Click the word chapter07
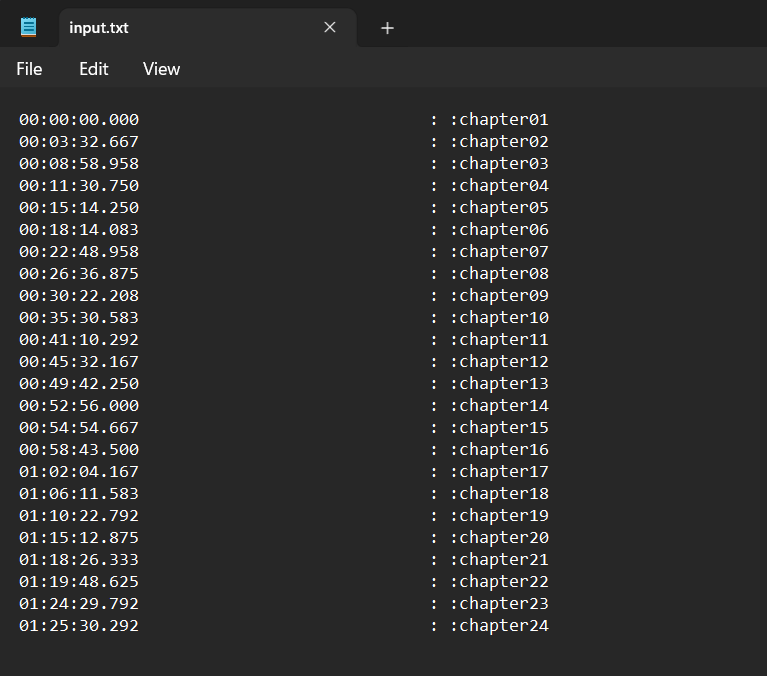This screenshot has height=676, width=767. (x=504, y=251)
